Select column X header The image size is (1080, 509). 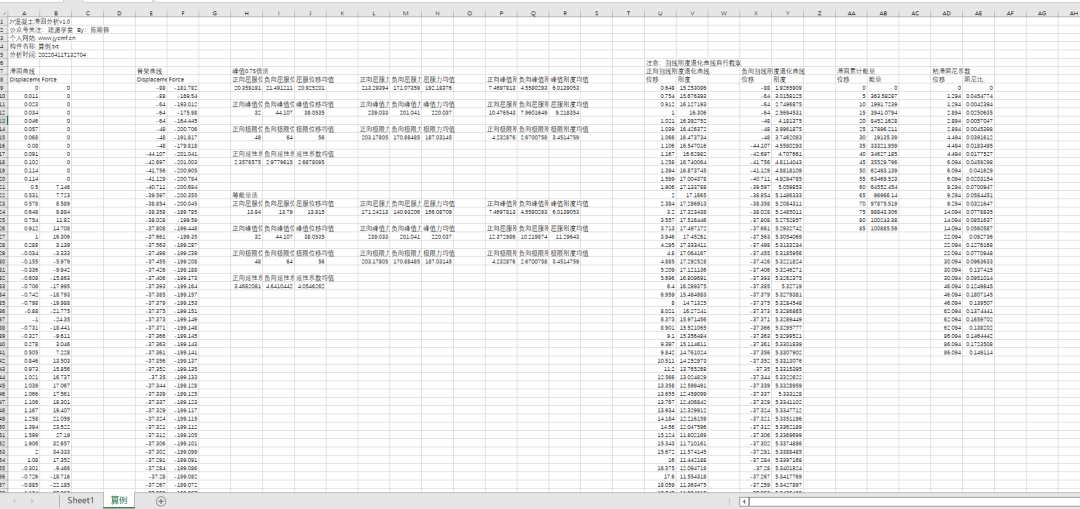tap(756, 13)
